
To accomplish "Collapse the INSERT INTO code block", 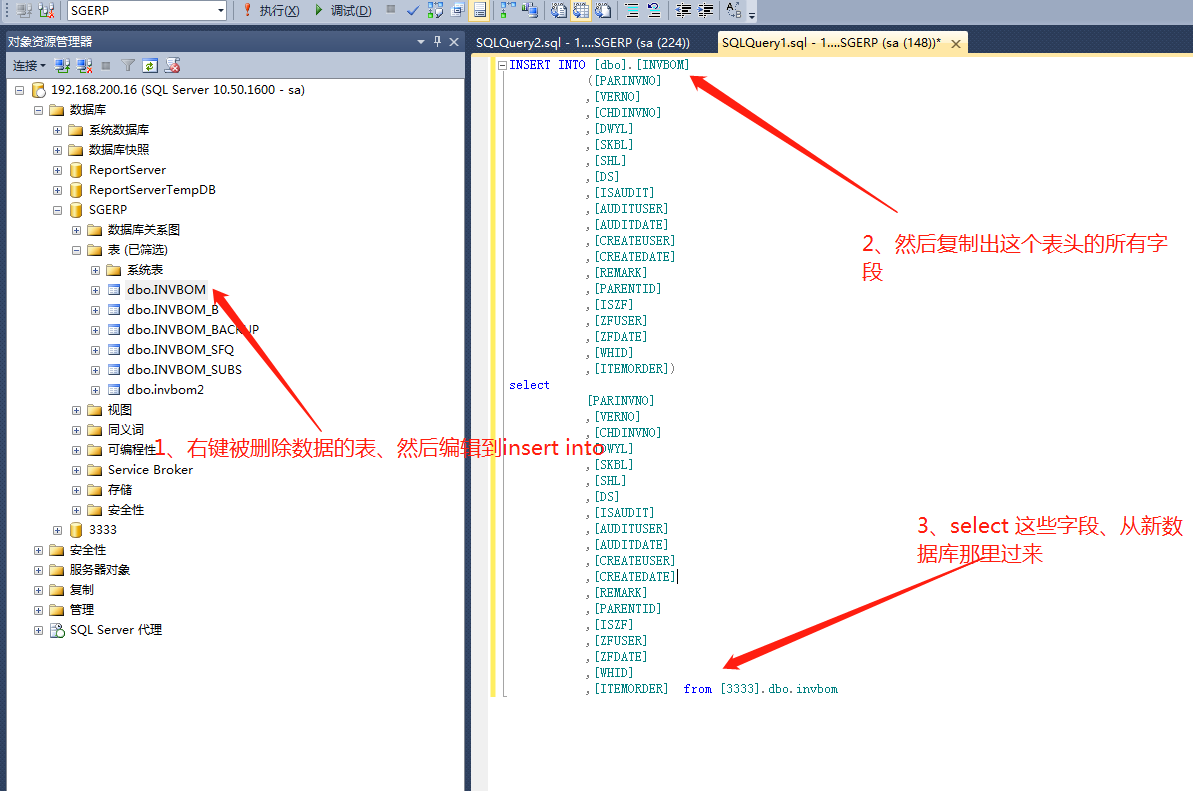I will [x=502, y=65].
